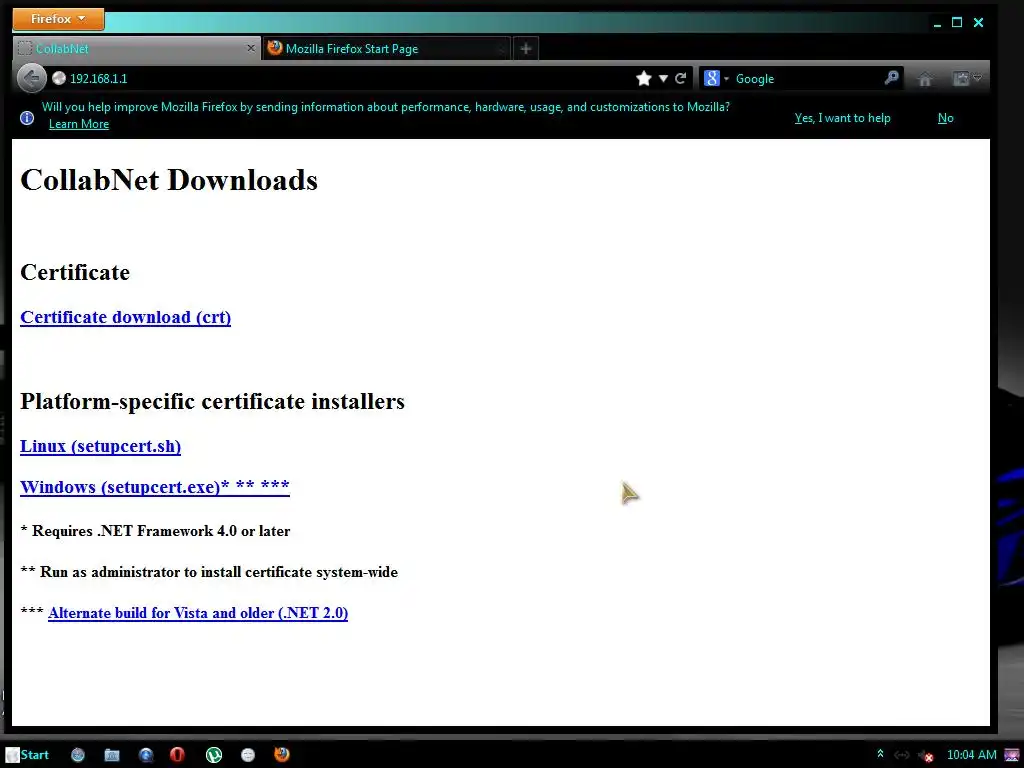Click the 10:04 AM clock
The image size is (1024, 768).
coord(972,755)
